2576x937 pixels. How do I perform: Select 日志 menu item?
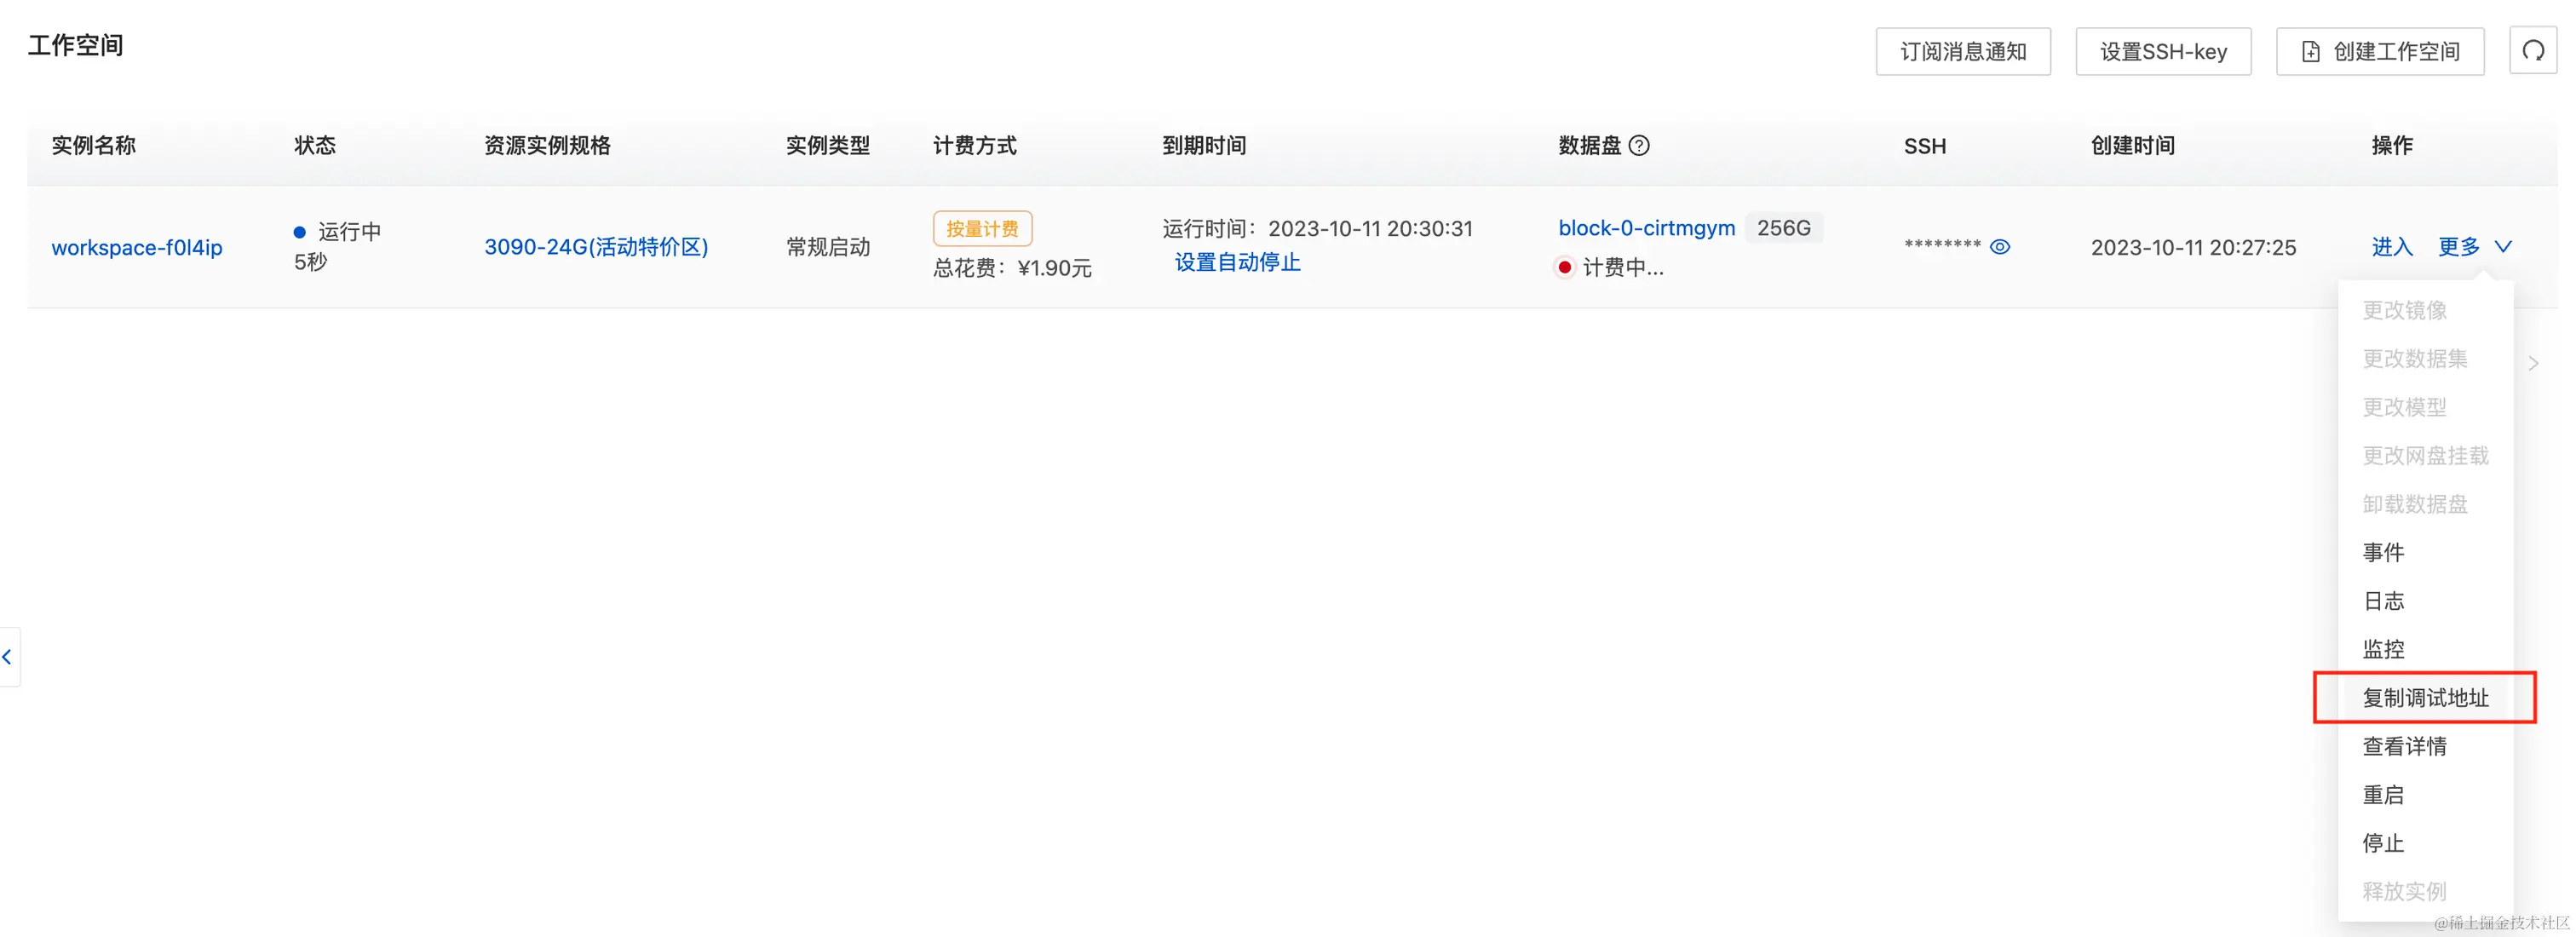[x=2425, y=601]
